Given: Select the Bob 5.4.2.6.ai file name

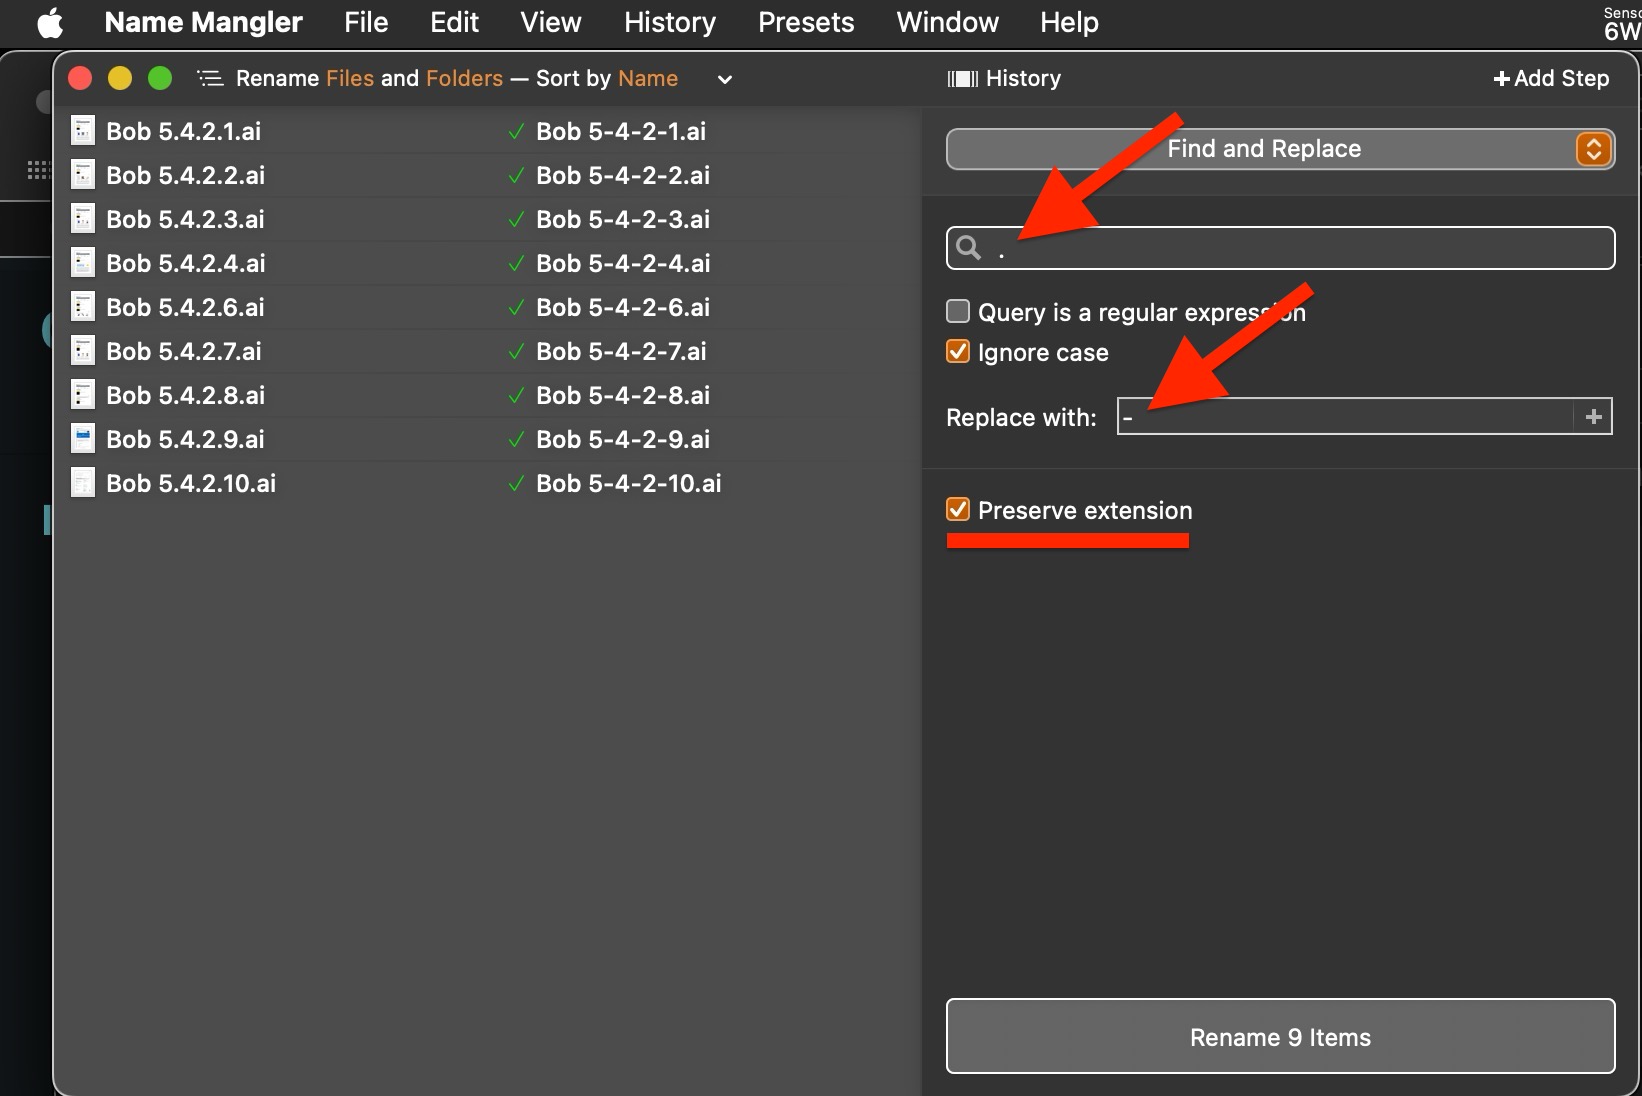Looking at the screenshot, I should (186, 307).
